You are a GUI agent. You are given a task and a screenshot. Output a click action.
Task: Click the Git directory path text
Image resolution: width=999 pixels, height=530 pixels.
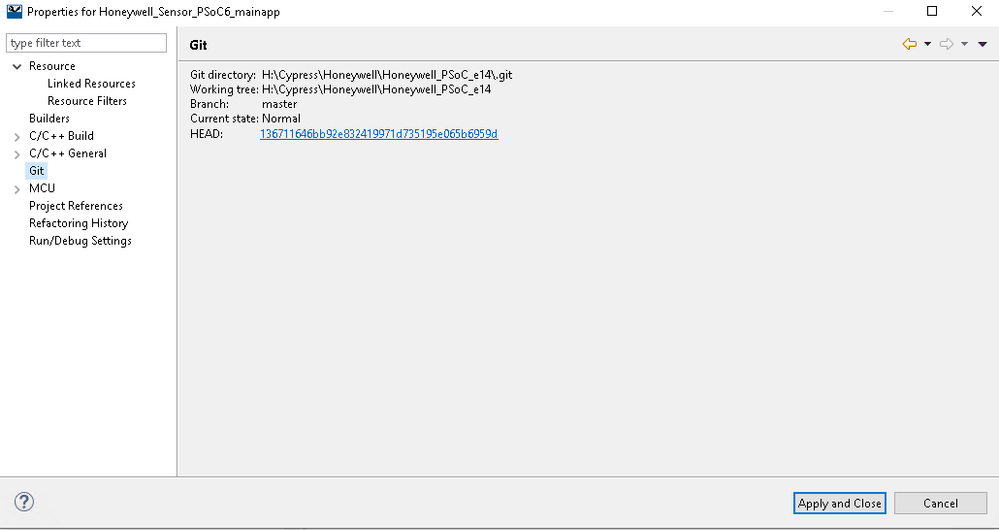pyautogui.click(x=387, y=75)
